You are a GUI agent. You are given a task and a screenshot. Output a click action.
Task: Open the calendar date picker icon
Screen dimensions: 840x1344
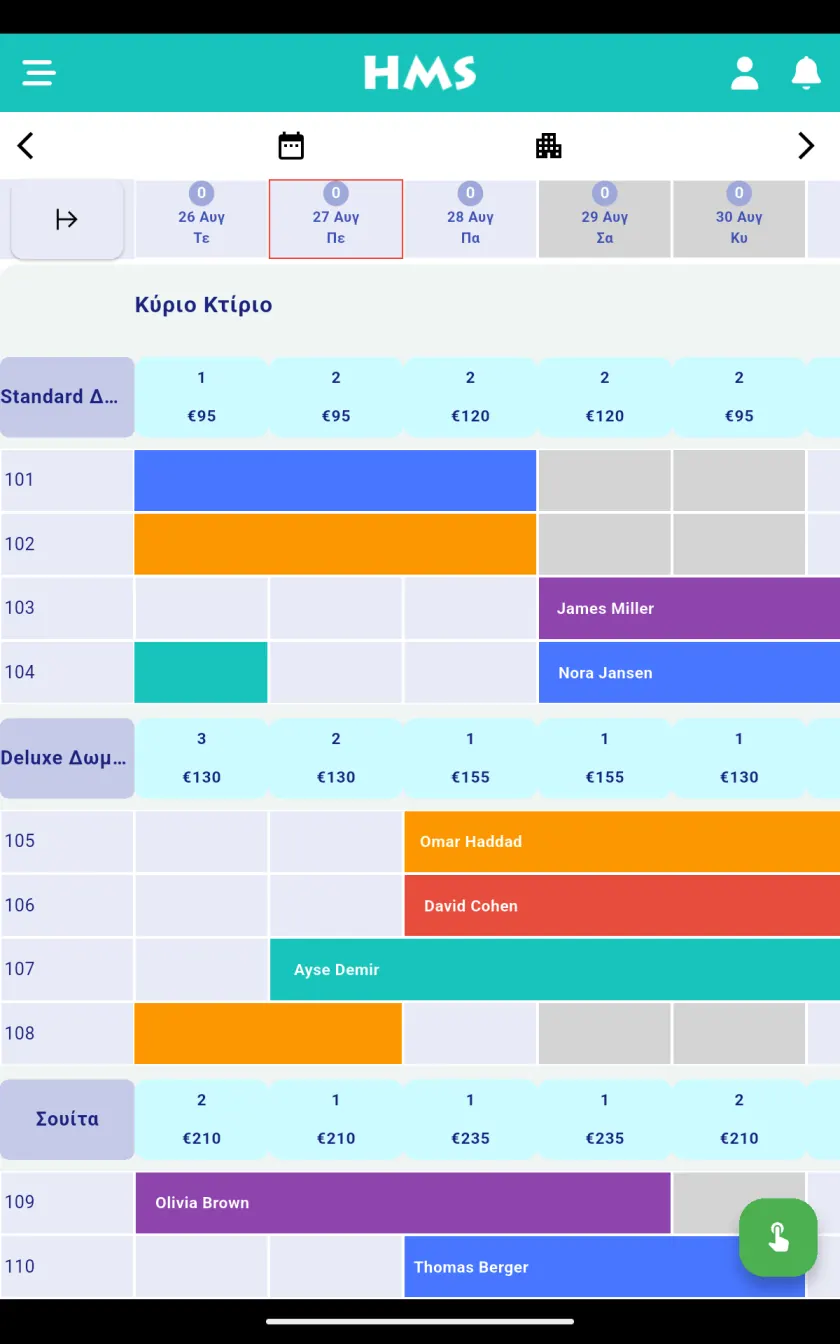click(291, 146)
